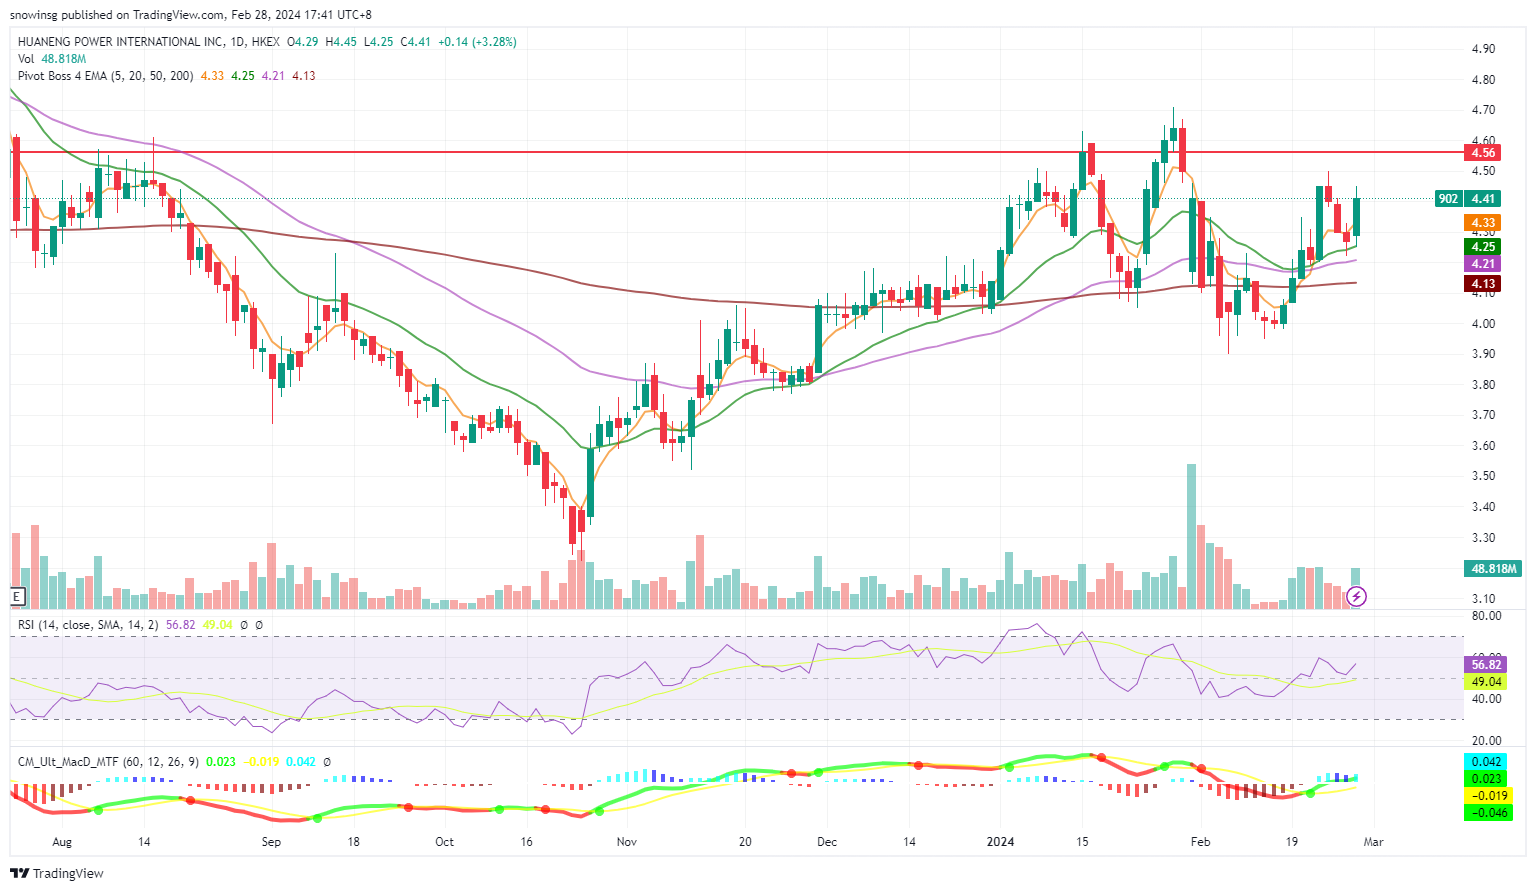Click the 3.70 price axis label

click(x=1483, y=415)
